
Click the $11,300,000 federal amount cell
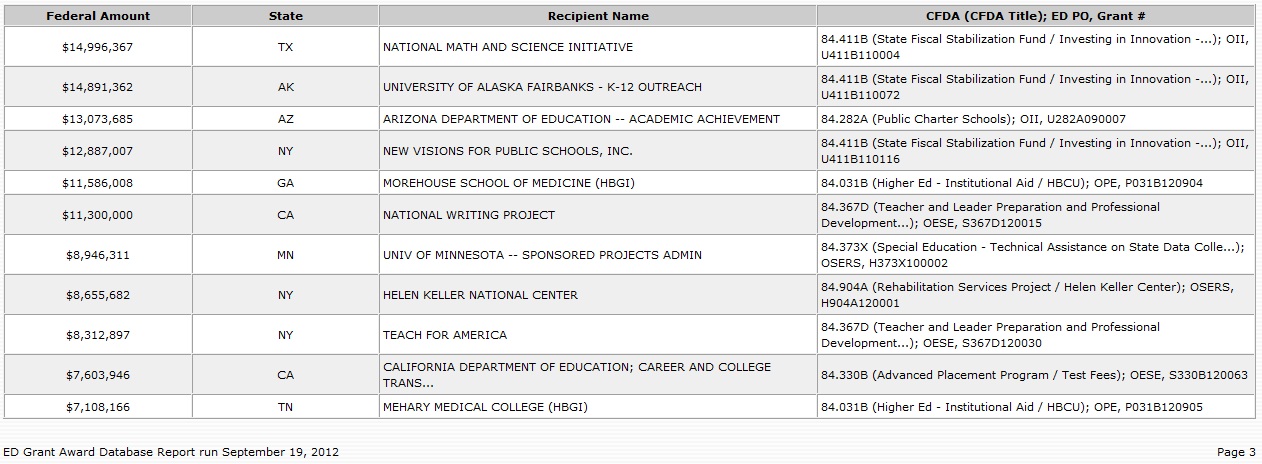pyautogui.click(x=98, y=215)
